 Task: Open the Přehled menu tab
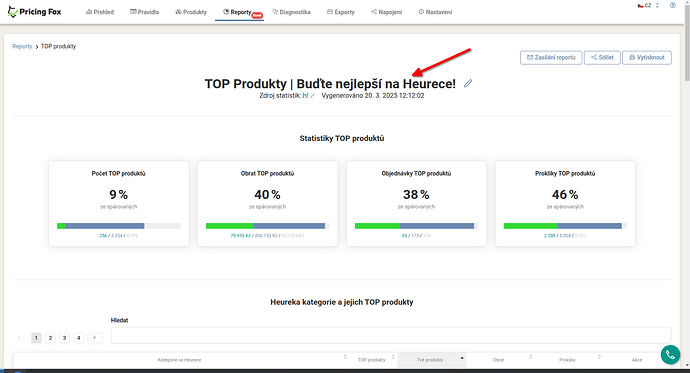click(x=100, y=12)
